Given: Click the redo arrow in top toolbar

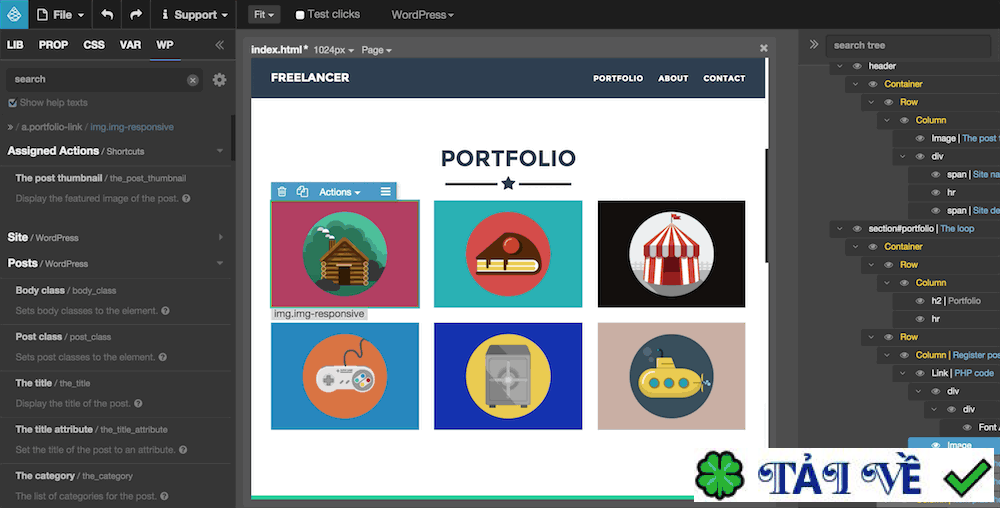Looking at the screenshot, I should coord(136,14).
